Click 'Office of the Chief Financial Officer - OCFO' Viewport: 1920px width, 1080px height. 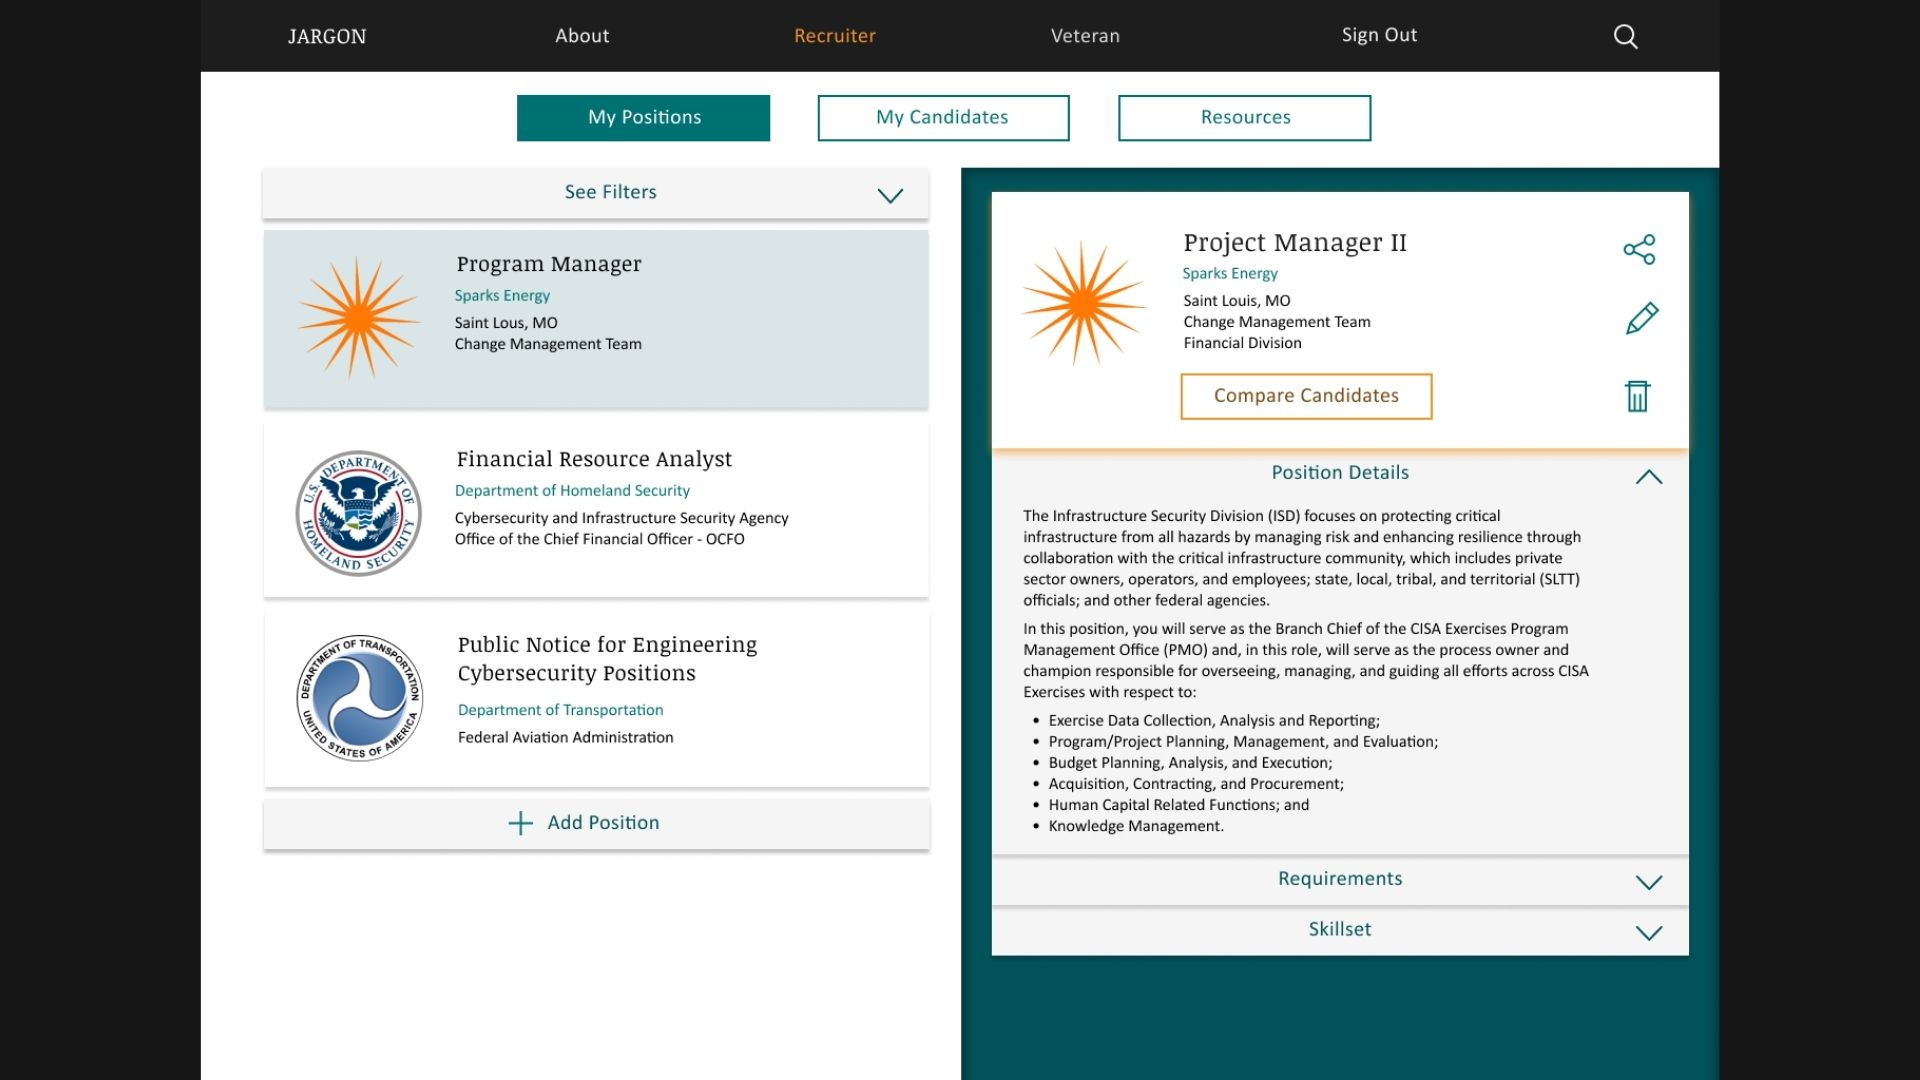tap(599, 539)
